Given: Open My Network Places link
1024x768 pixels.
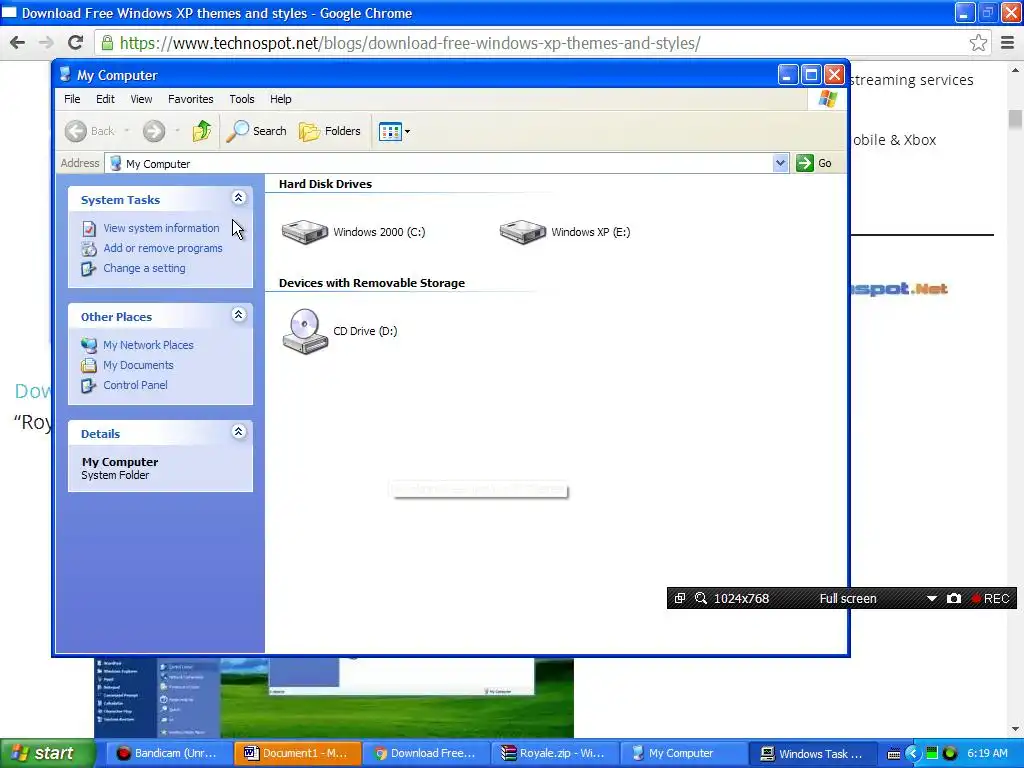Looking at the screenshot, I should coord(148,345).
